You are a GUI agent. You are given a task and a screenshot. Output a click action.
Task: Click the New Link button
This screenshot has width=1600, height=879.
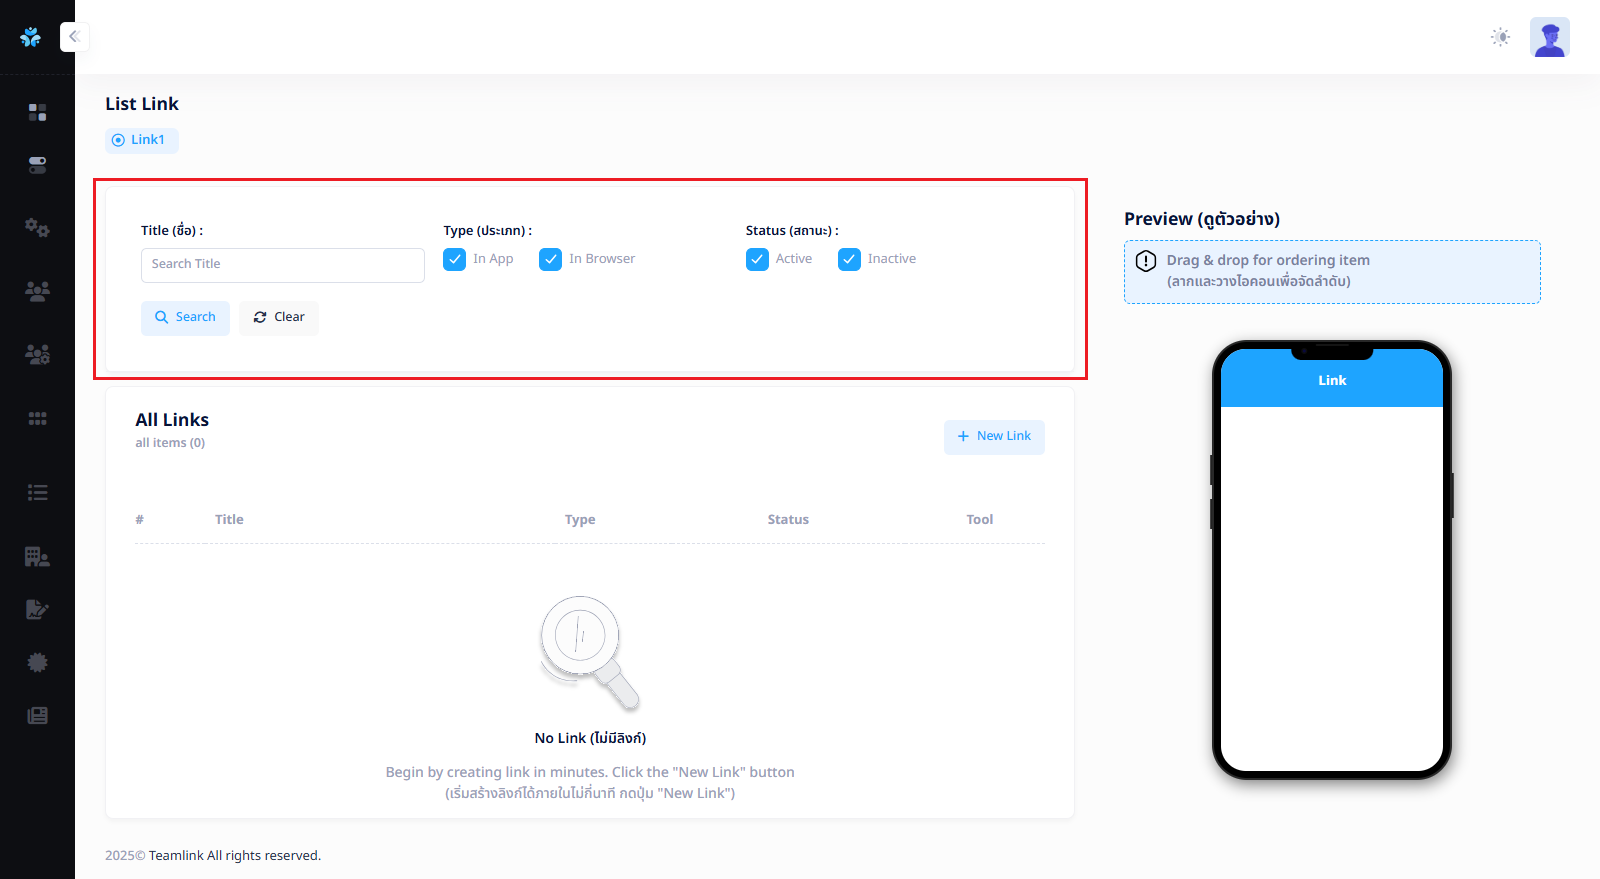pyautogui.click(x=994, y=437)
